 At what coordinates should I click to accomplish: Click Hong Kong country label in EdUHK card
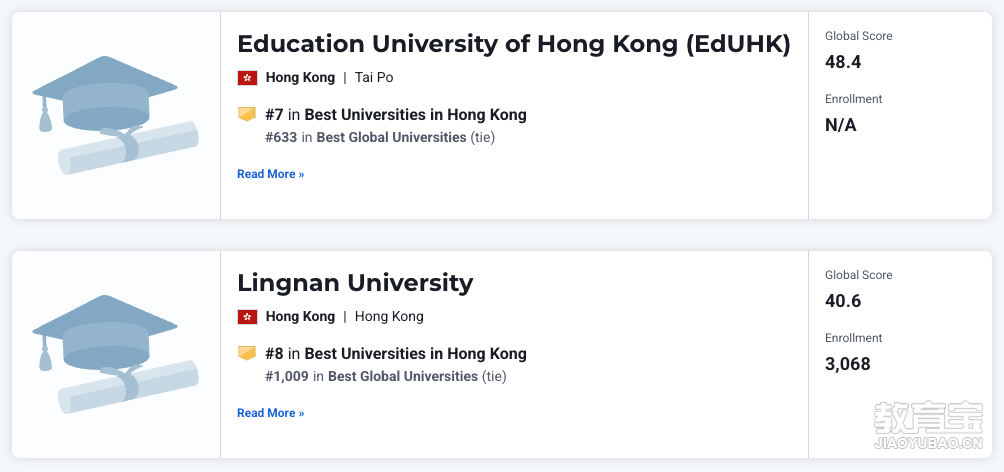pos(300,77)
